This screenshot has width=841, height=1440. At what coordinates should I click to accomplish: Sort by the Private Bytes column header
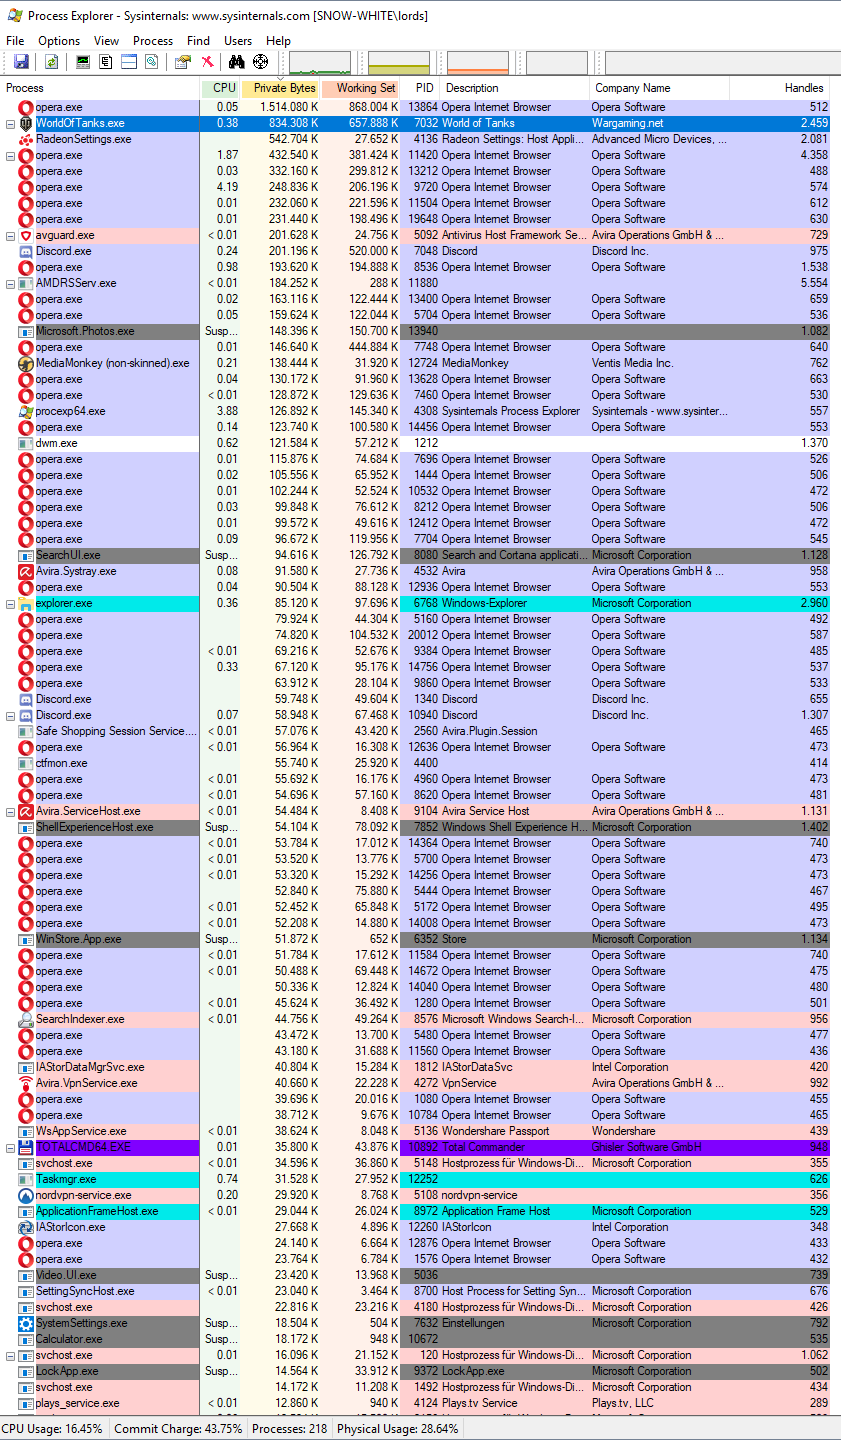coord(281,88)
